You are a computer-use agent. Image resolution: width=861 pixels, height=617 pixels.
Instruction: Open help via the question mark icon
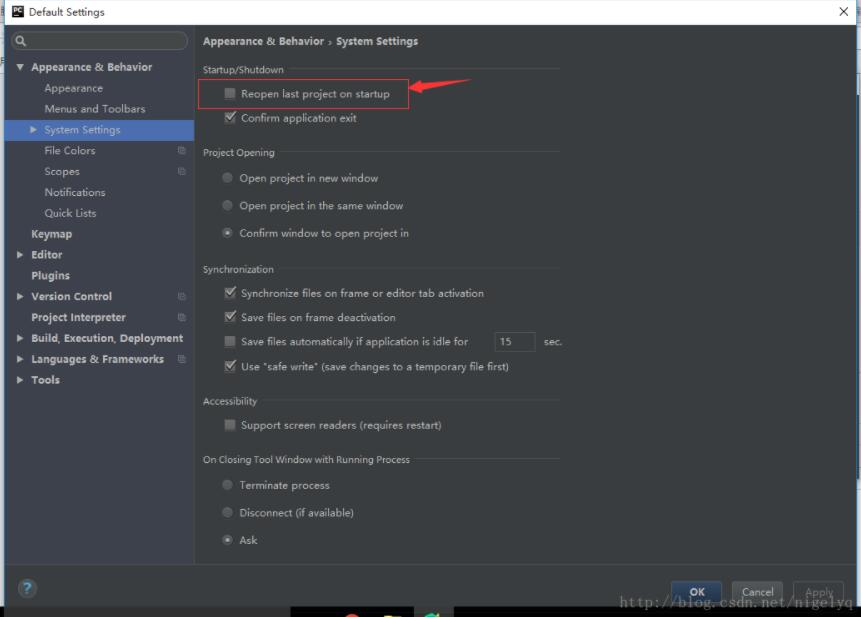[26, 588]
